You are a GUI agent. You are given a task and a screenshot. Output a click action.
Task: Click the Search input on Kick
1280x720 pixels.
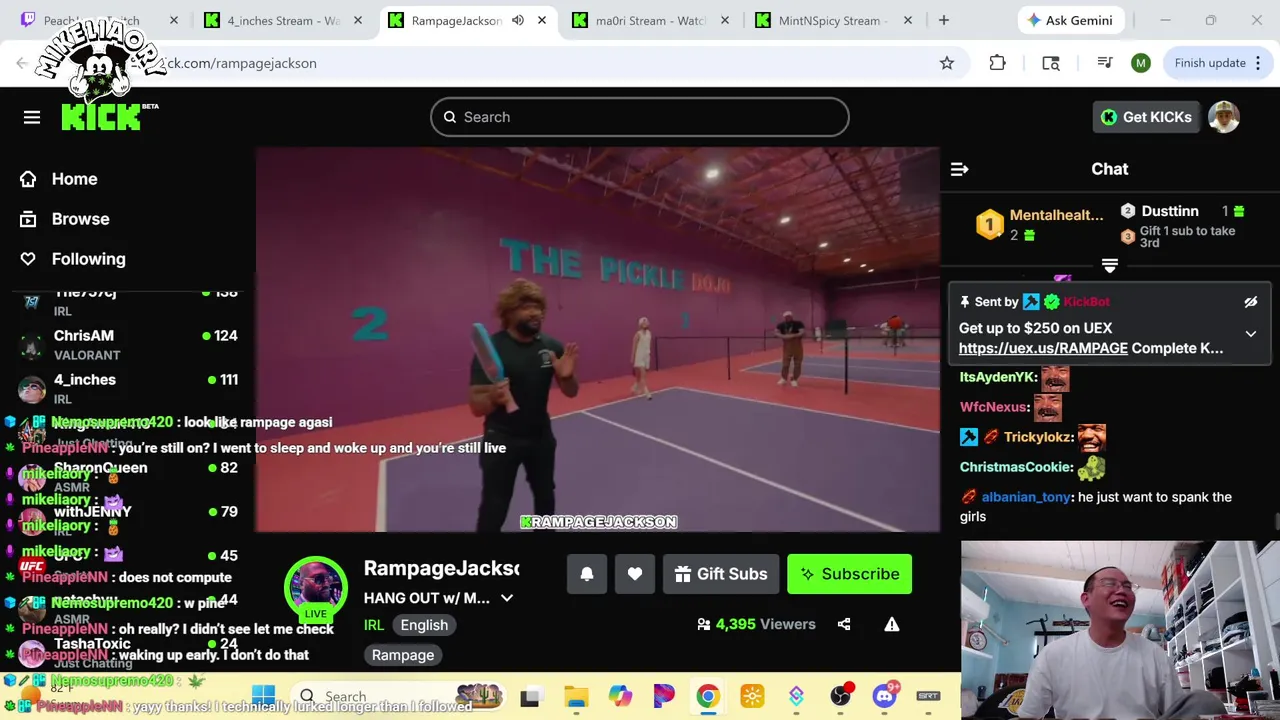640,117
